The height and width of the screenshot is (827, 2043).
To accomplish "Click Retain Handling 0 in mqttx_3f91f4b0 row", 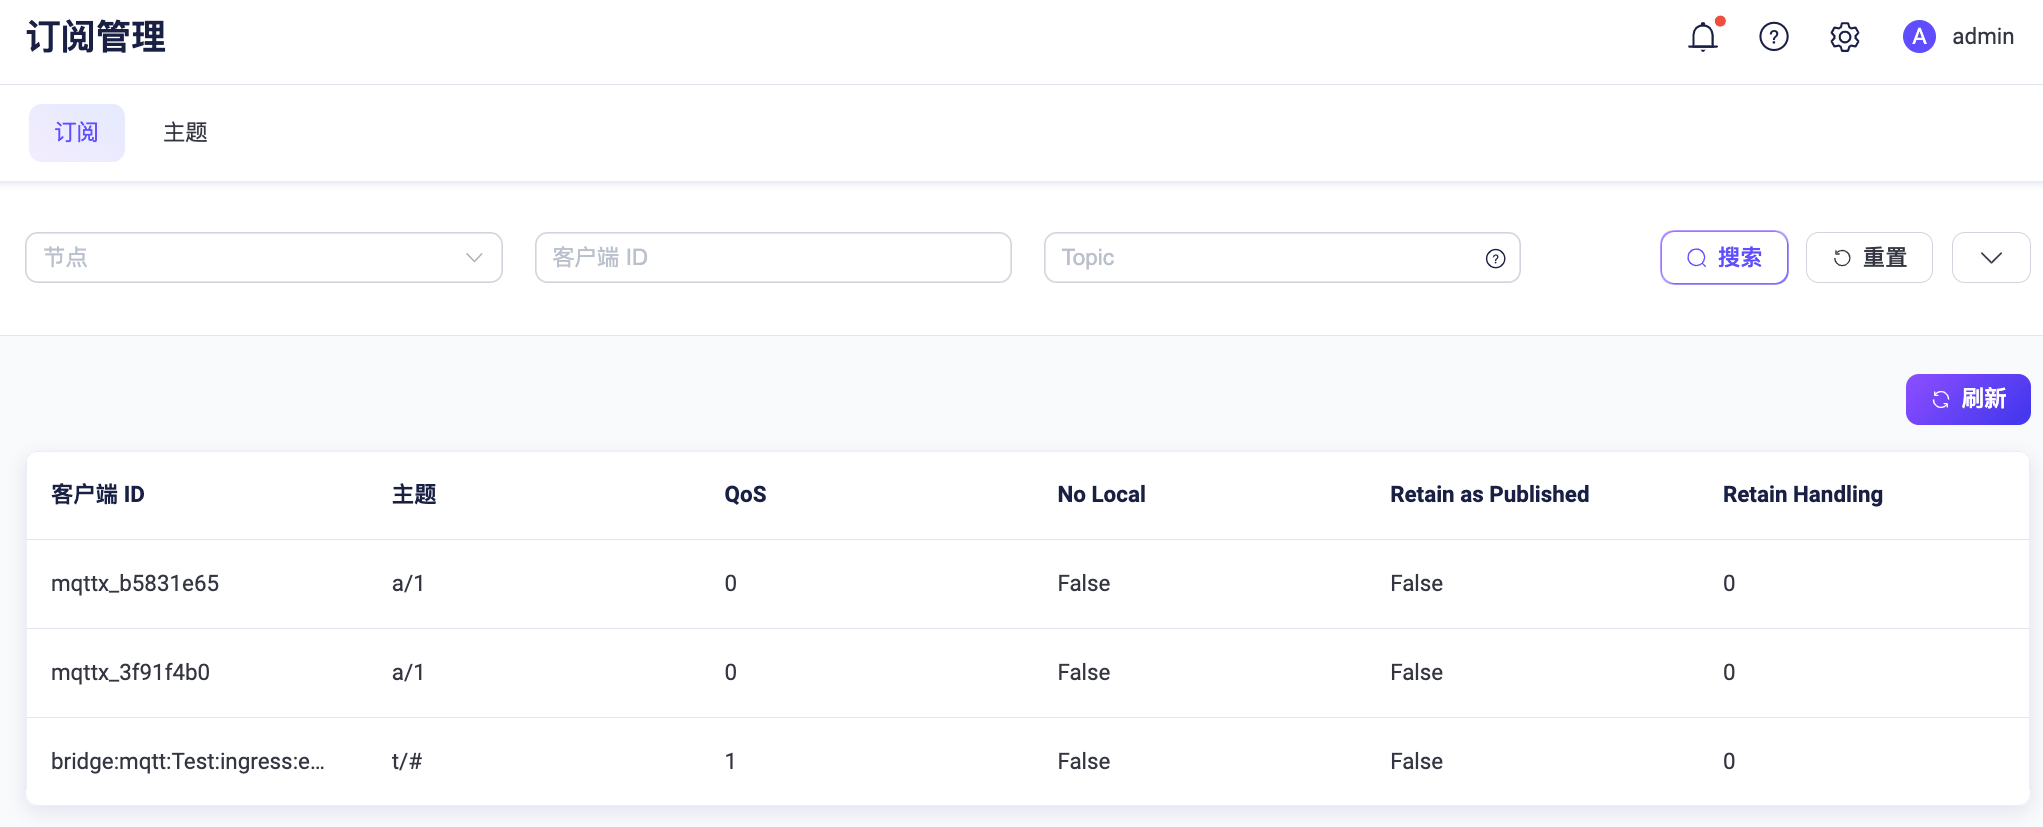I will (1729, 673).
